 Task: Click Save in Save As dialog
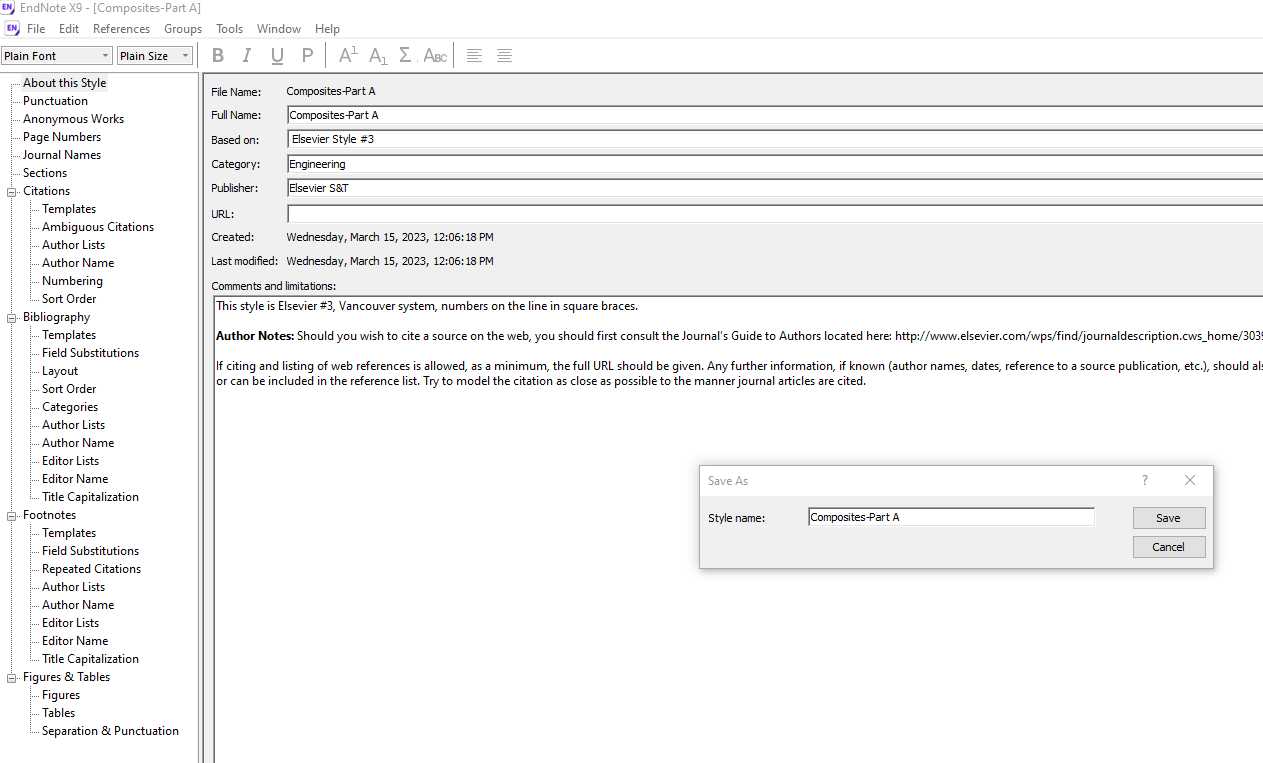1169,518
